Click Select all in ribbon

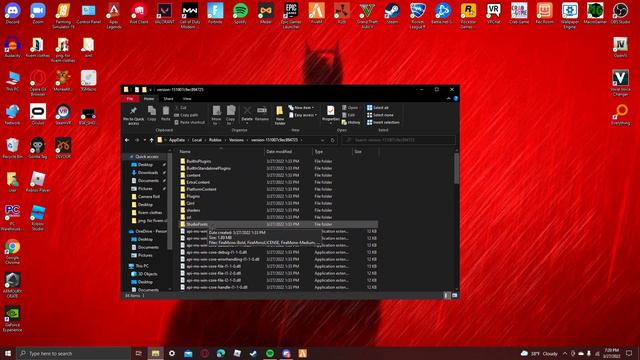point(378,108)
